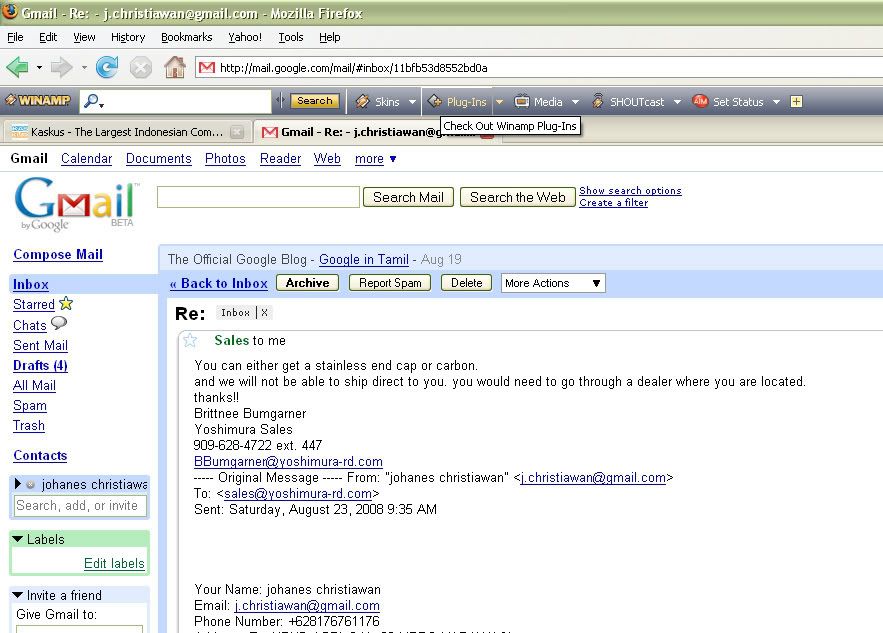Screen dimensions: 883x633
Task: Click the Winamp Search button
Action: click(x=315, y=101)
